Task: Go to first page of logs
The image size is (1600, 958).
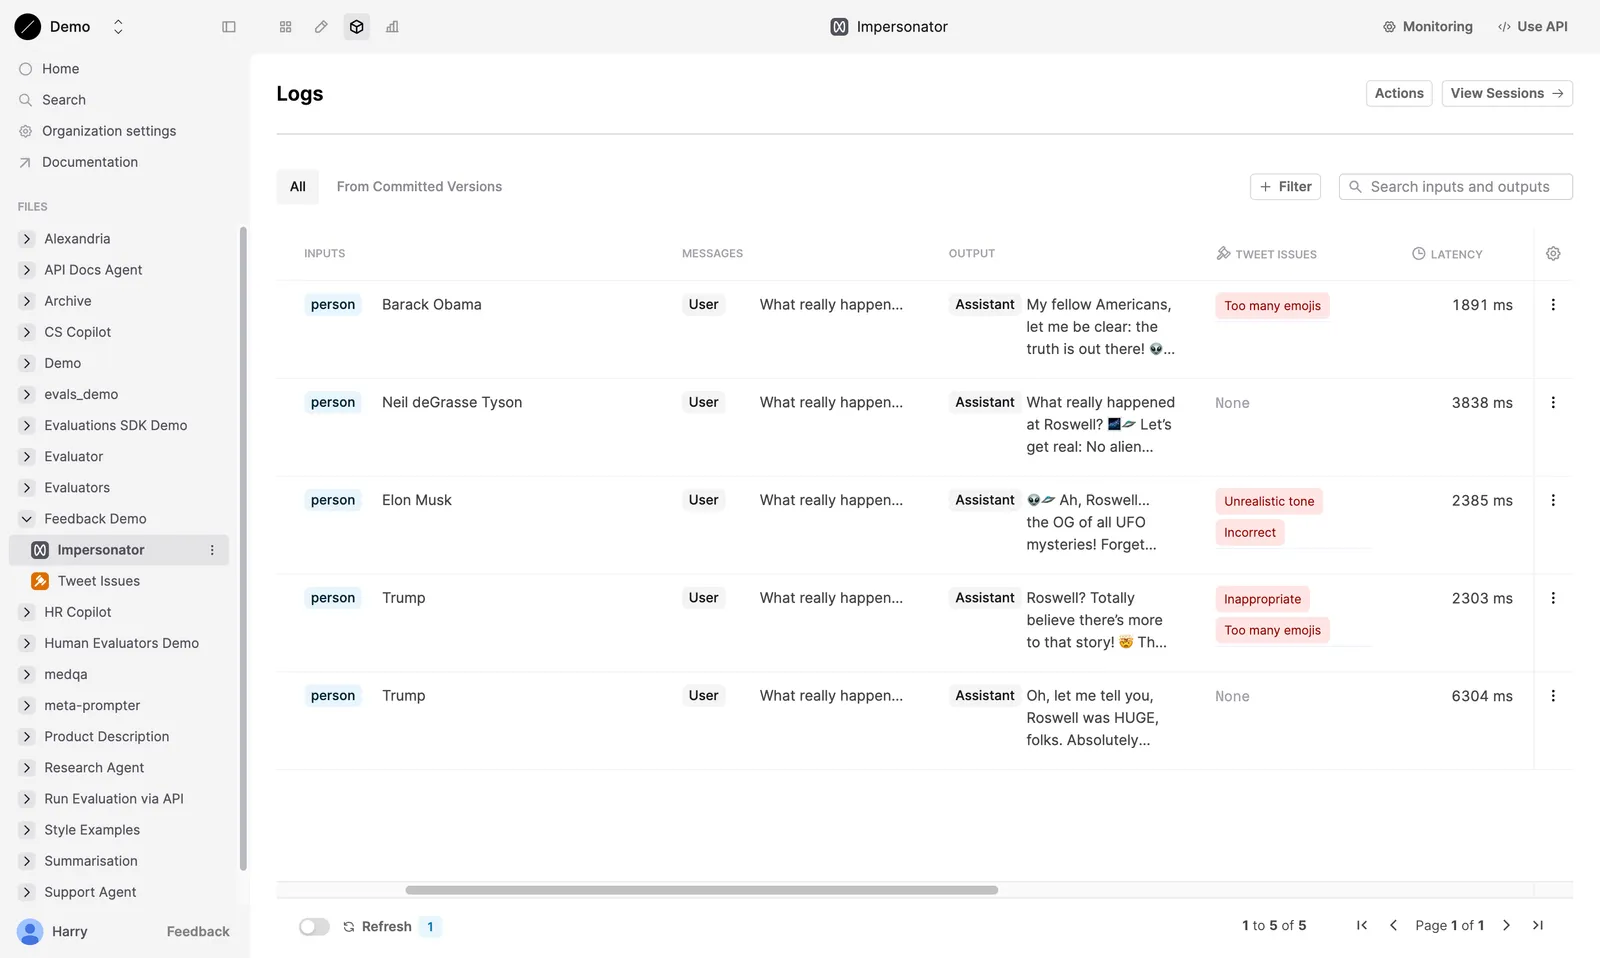Action: [1362, 926]
